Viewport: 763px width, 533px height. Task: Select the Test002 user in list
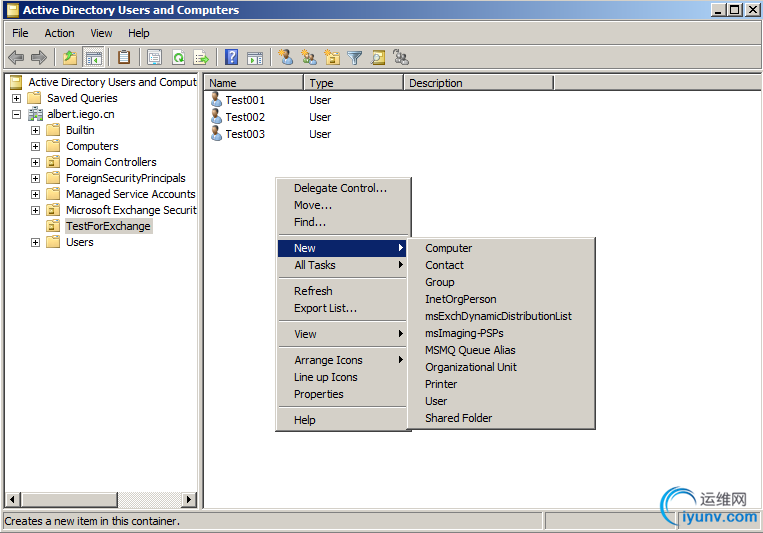(245, 117)
